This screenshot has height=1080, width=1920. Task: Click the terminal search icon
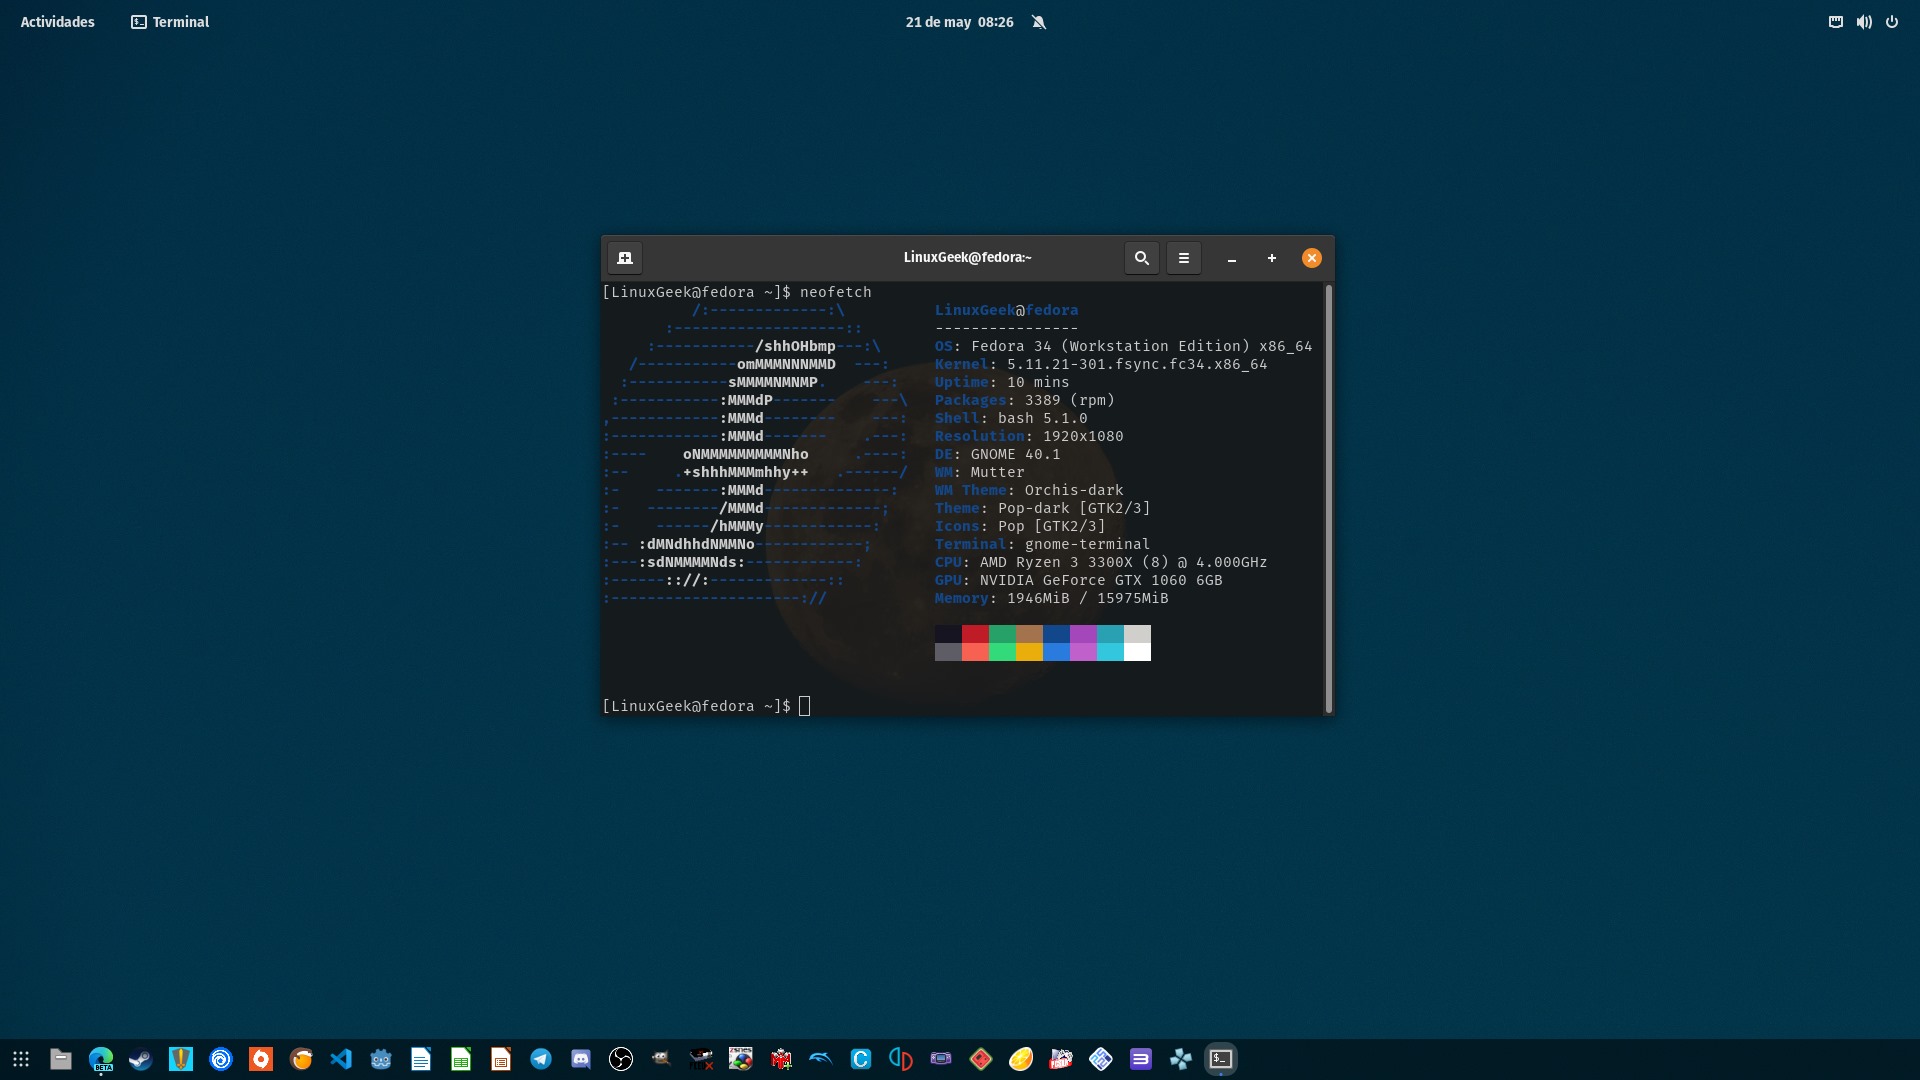[x=1141, y=258]
